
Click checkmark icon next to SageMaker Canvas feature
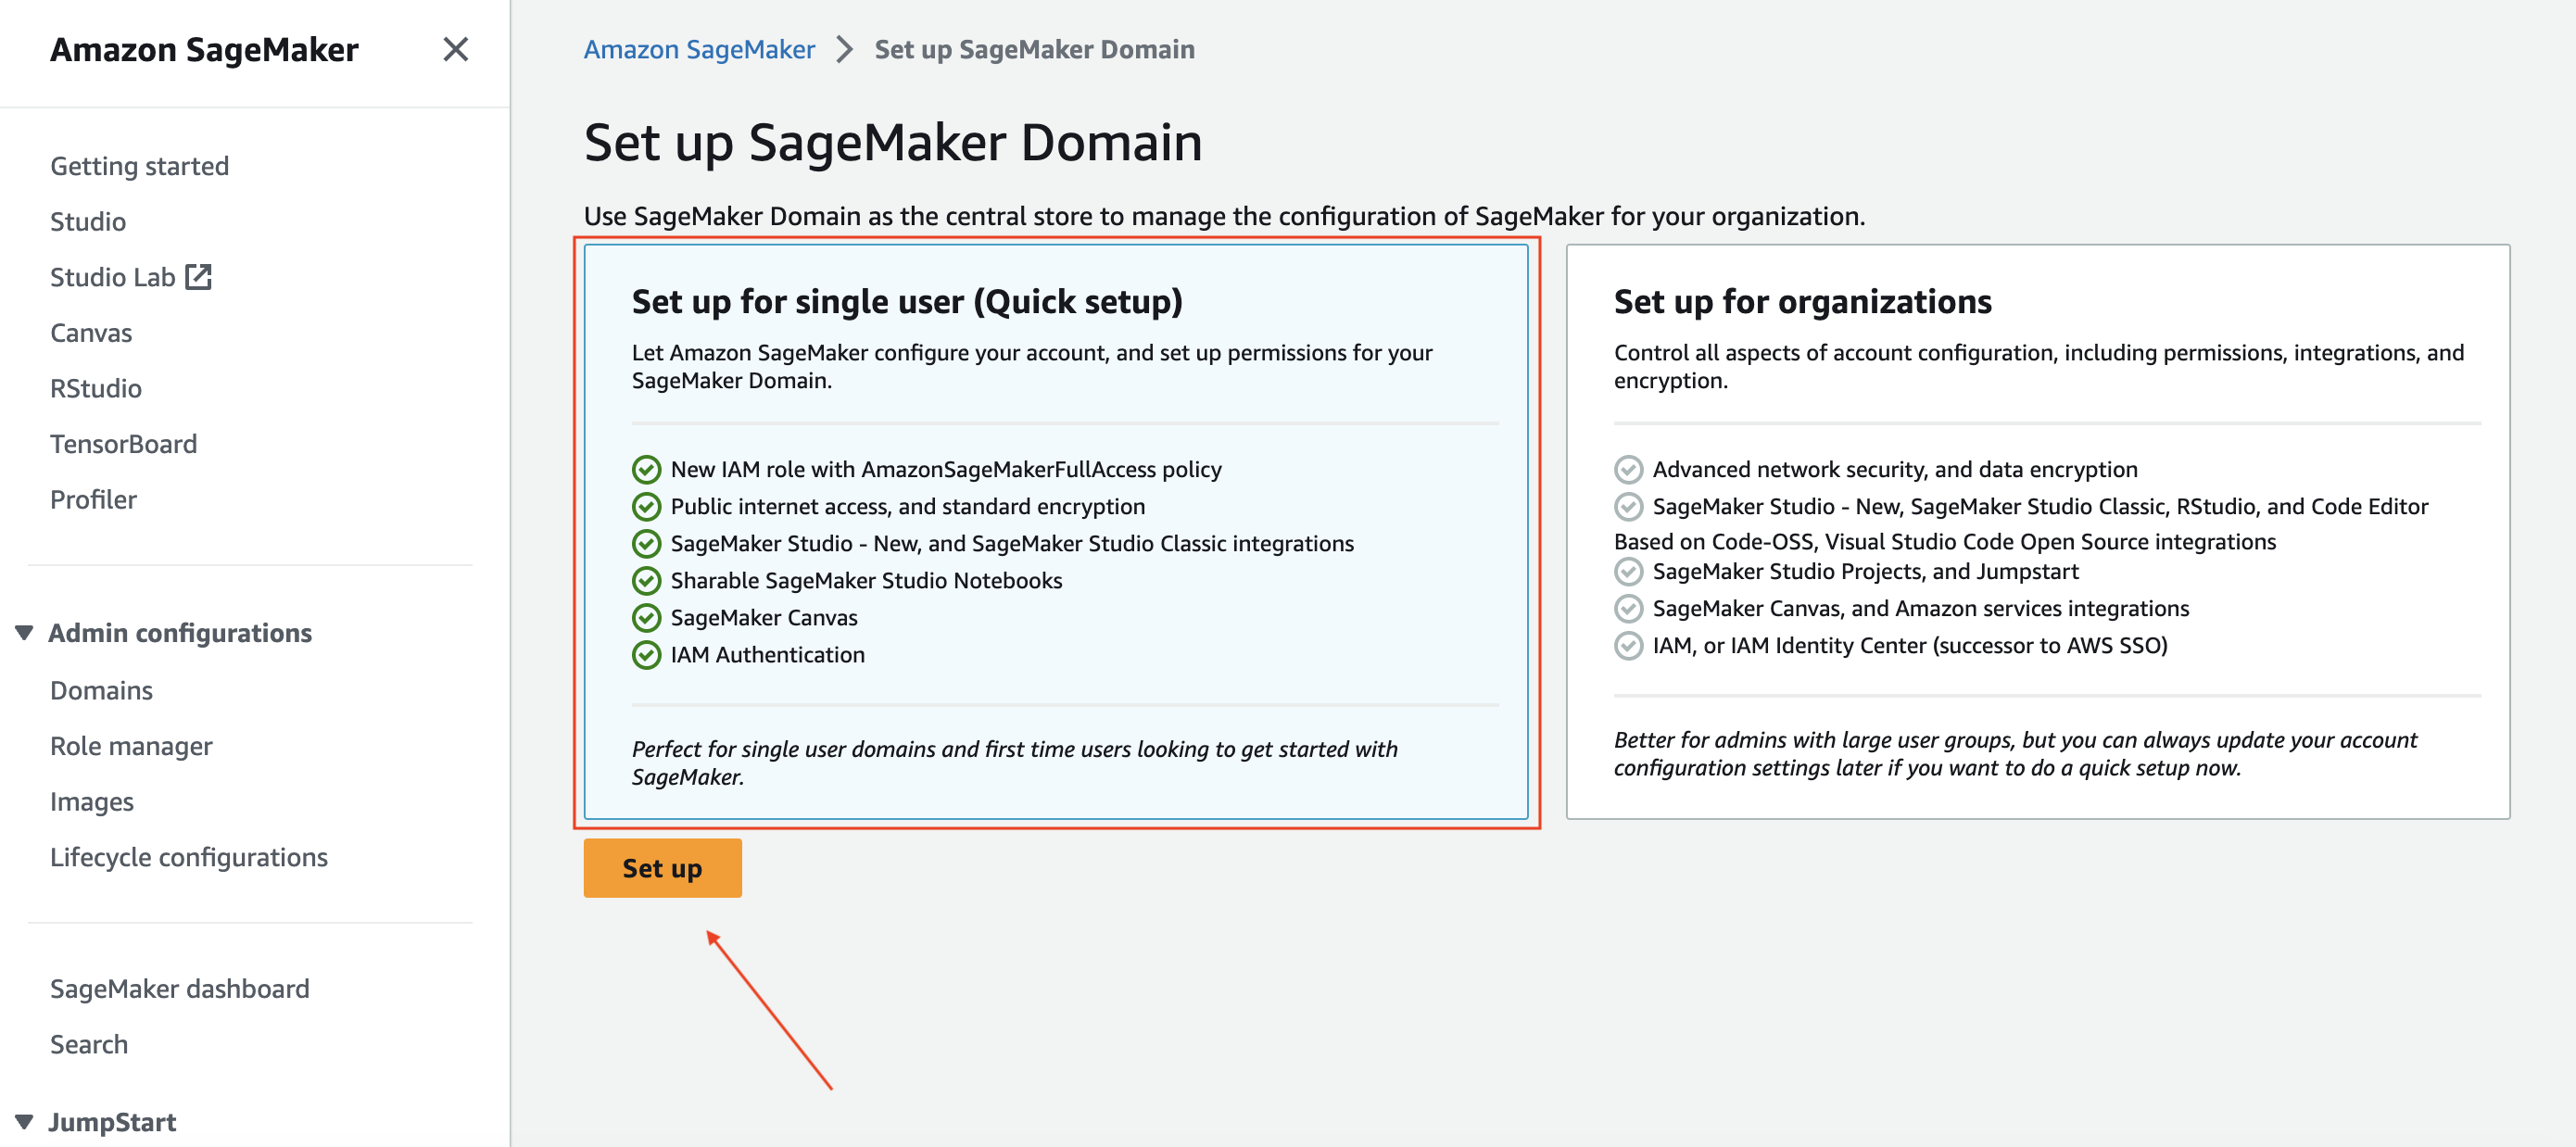pyautogui.click(x=646, y=618)
